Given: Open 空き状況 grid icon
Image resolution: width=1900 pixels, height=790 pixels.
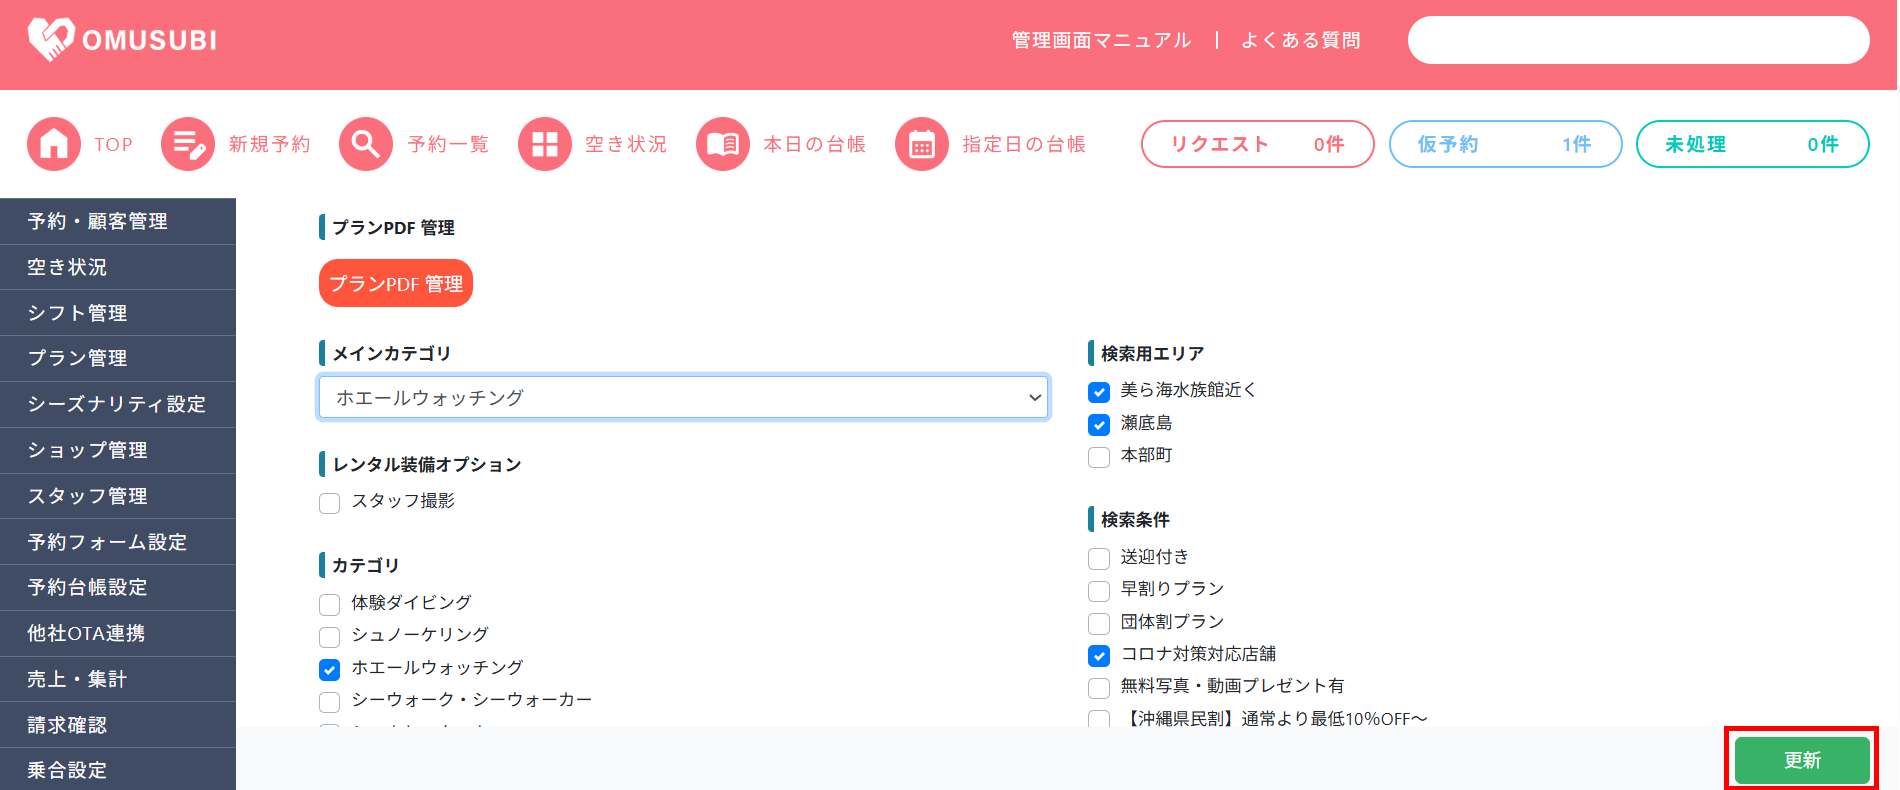Looking at the screenshot, I should click(545, 144).
